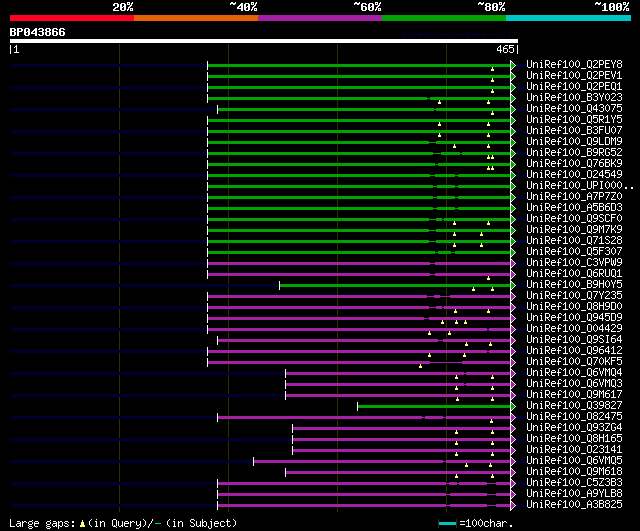This screenshot has width=640, height=531.
Task: Click the UniRef100_Q8H165 label
Action: [x=574, y=439]
